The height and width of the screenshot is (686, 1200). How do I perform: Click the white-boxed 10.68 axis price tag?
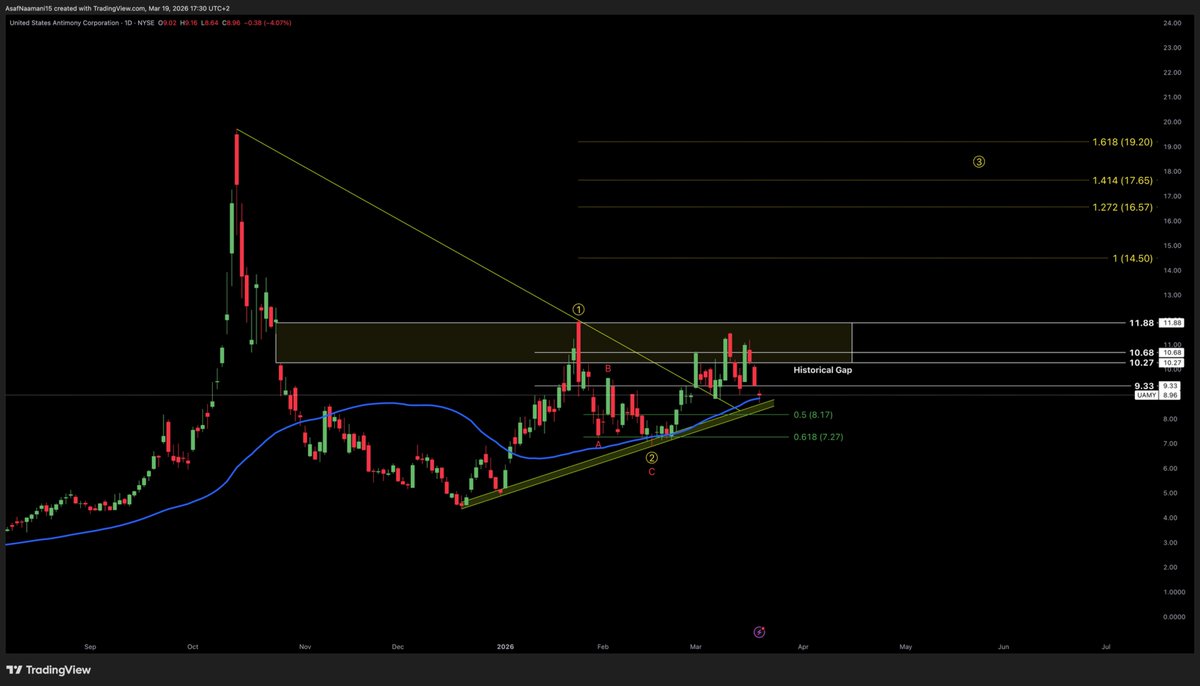[1173, 352]
